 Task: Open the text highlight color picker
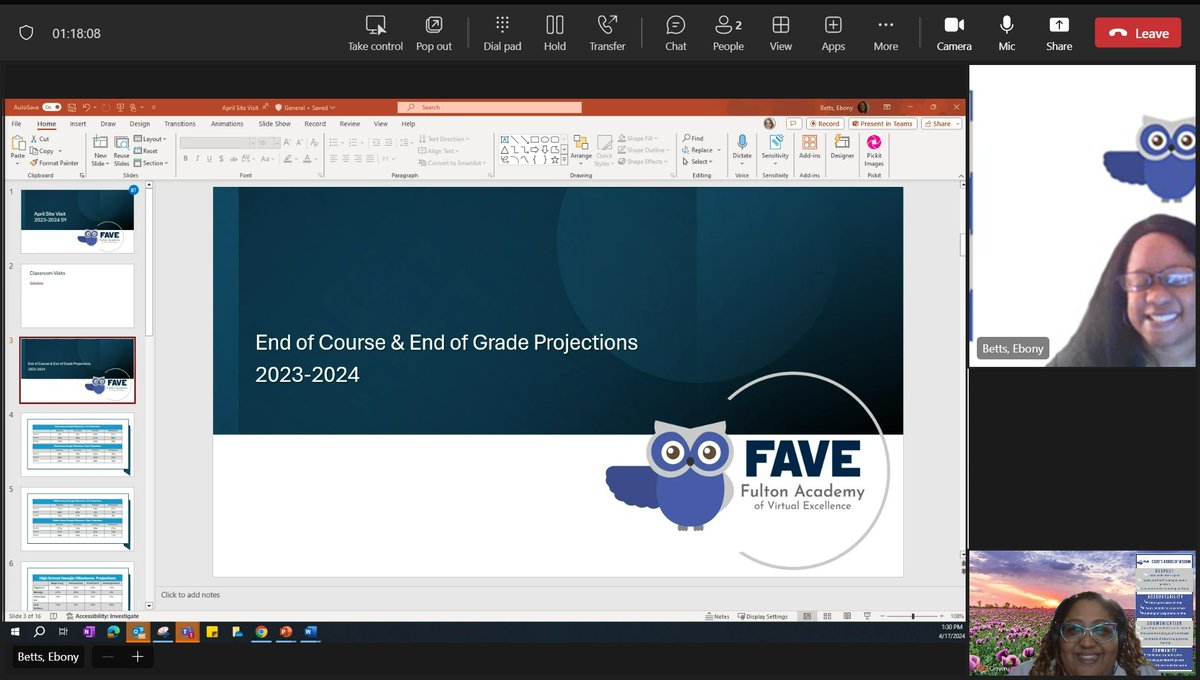pos(290,158)
